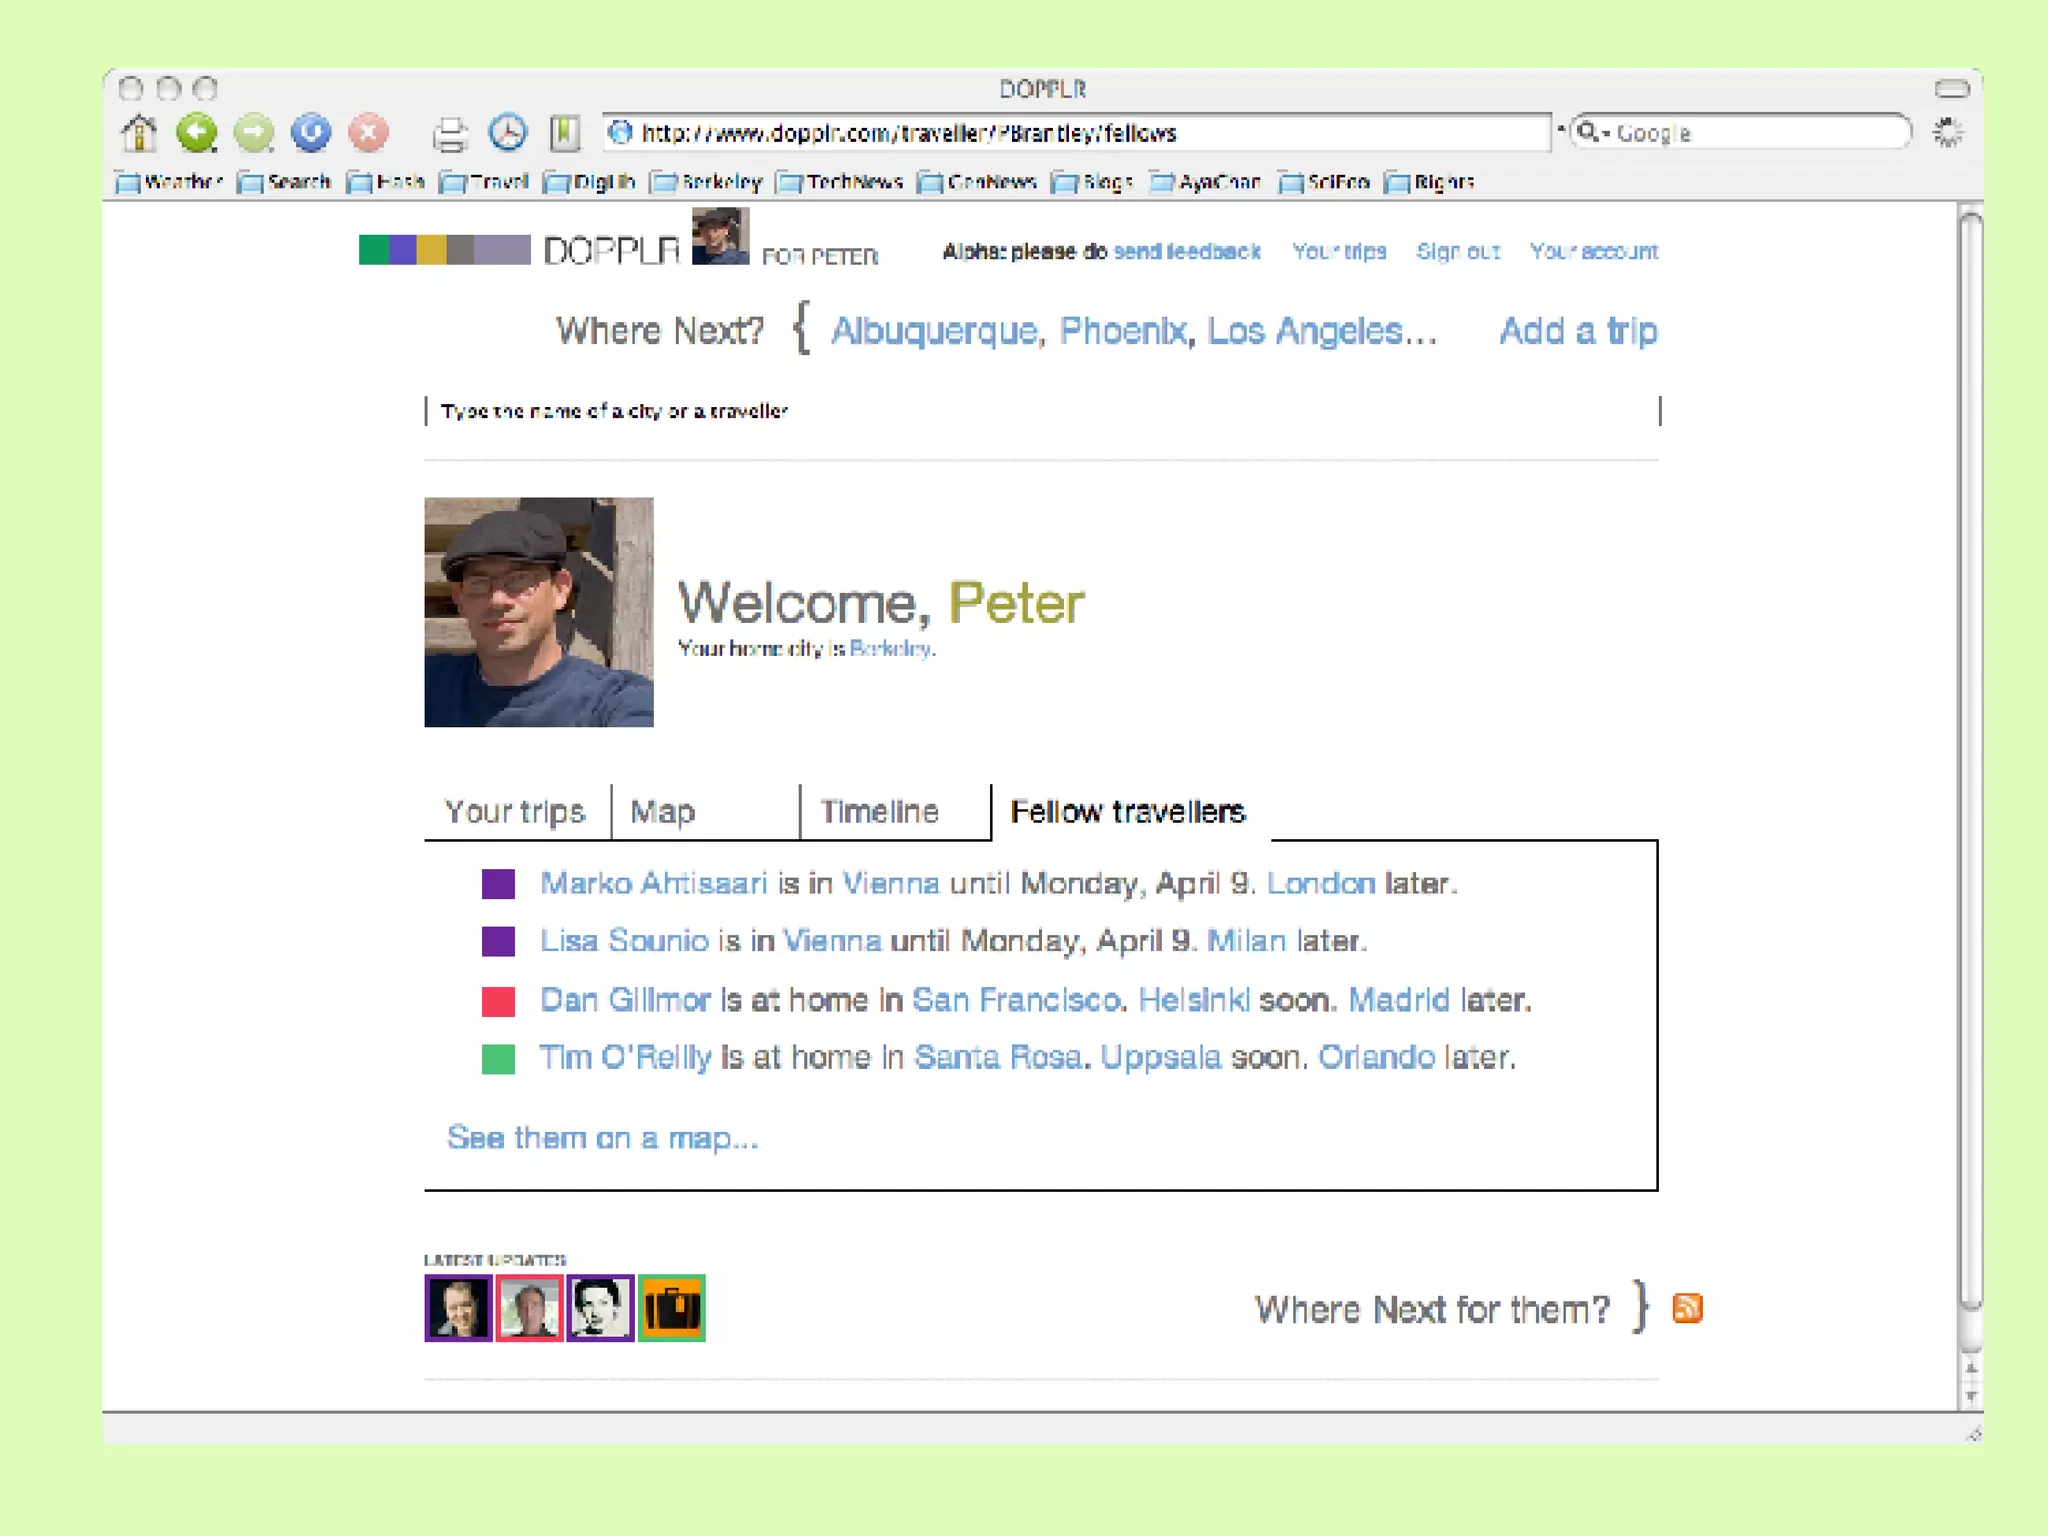The width and height of the screenshot is (2048, 1536).
Task: Click the printer icon in toolbar
Action: click(450, 134)
